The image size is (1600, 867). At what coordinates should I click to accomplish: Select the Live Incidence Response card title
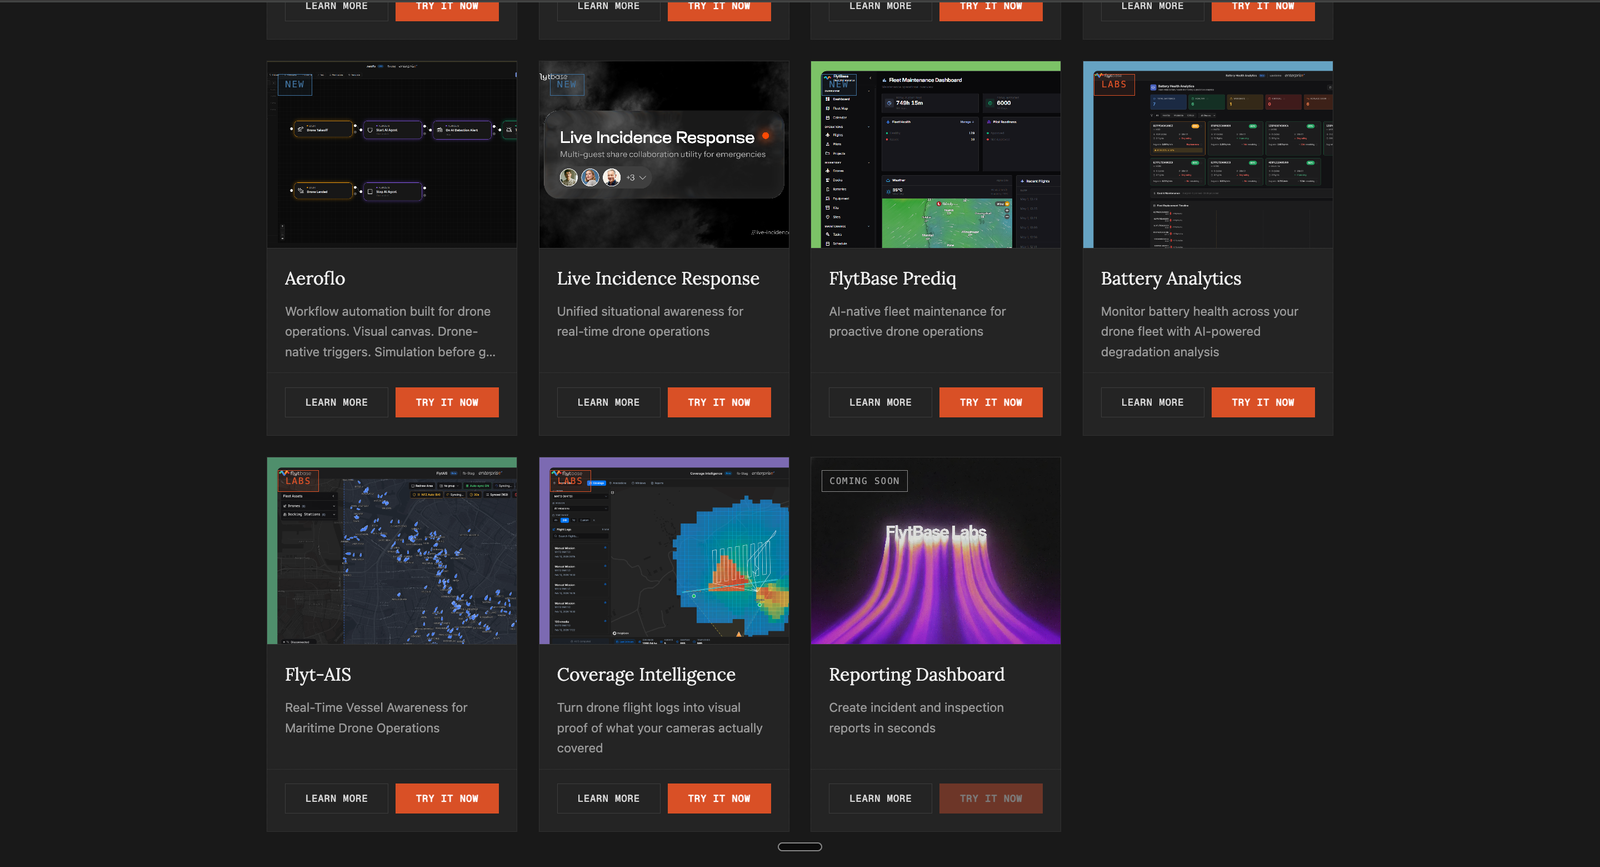(658, 279)
